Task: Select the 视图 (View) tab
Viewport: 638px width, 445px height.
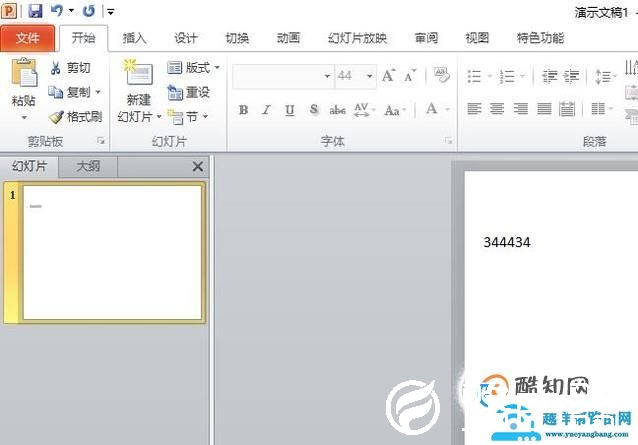Action: (x=477, y=38)
